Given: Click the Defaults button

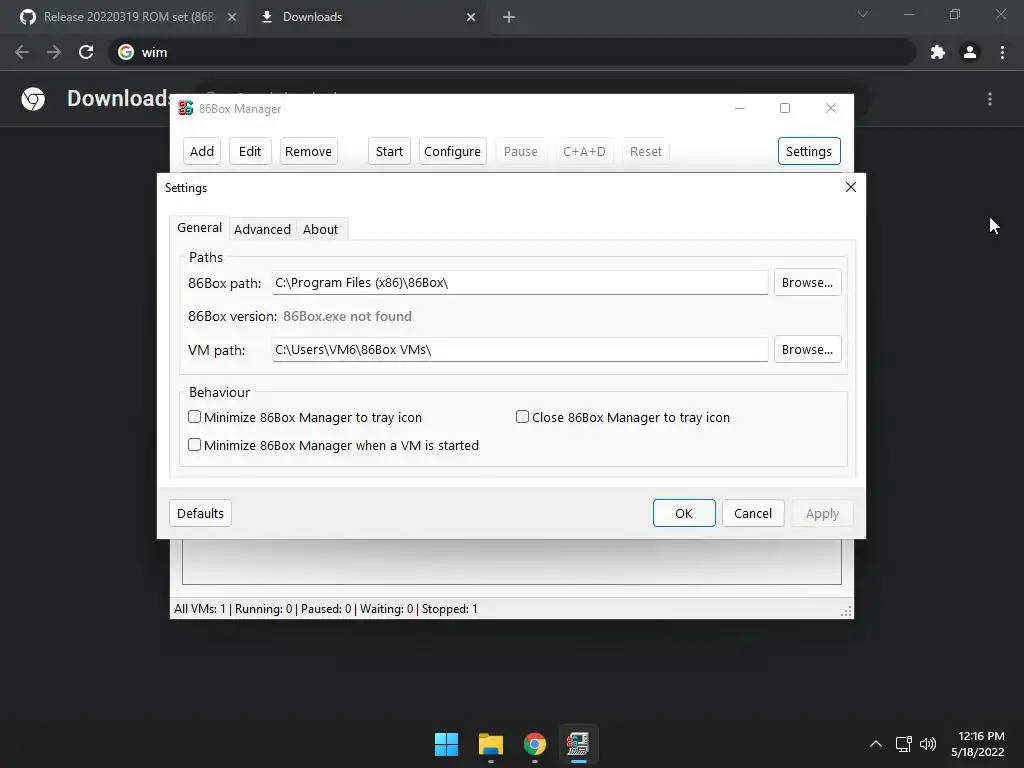Looking at the screenshot, I should pos(200,513).
